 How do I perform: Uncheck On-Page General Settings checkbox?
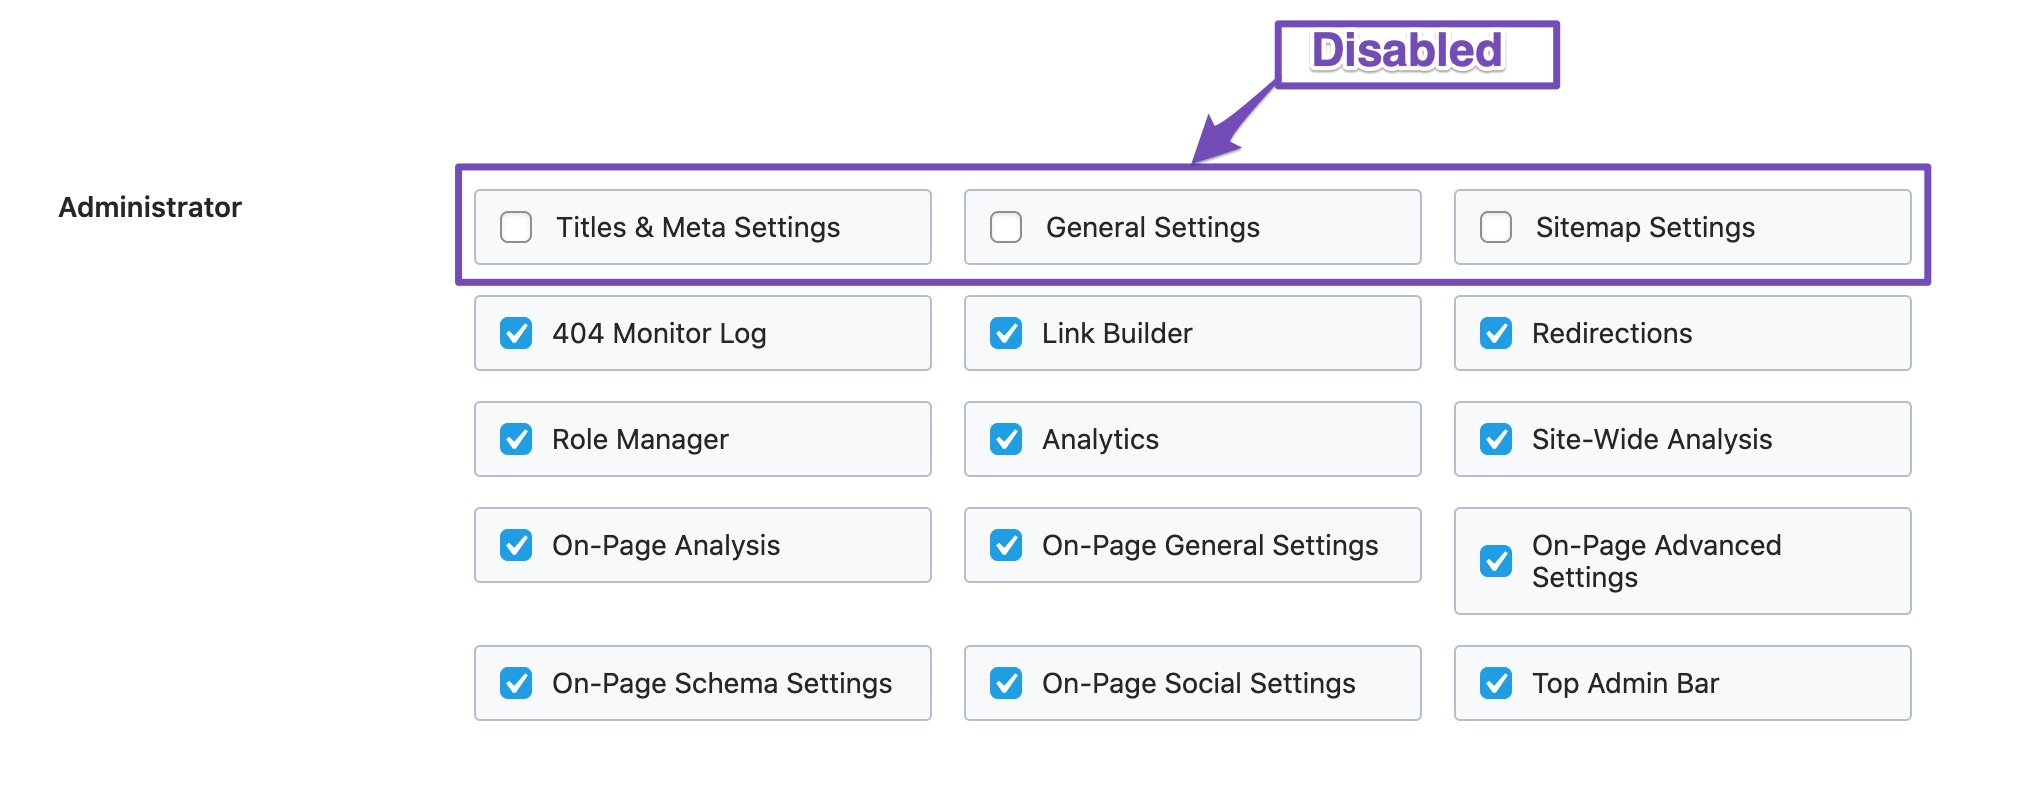(x=1006, y=545)
